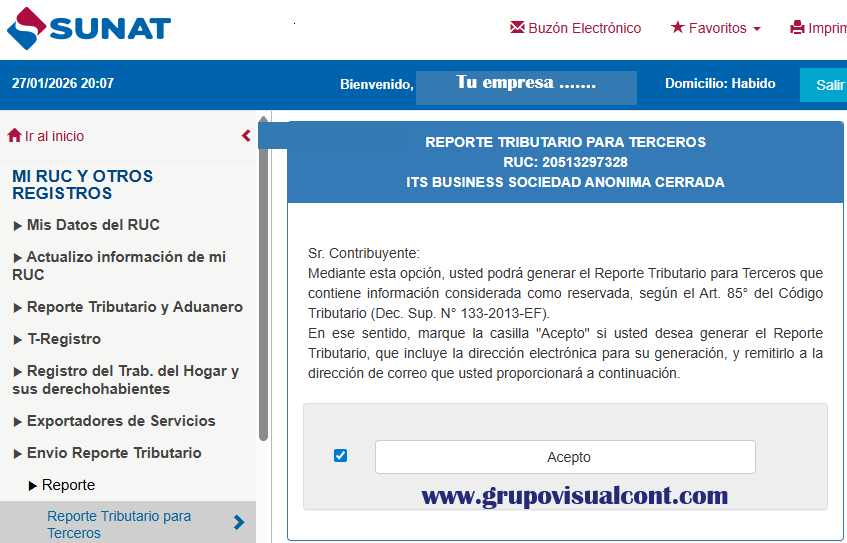Open Reporte Tributario para Terceros item
Image resolution: width=847 pixels, height=543 pixels.
[x=119, y=524]
